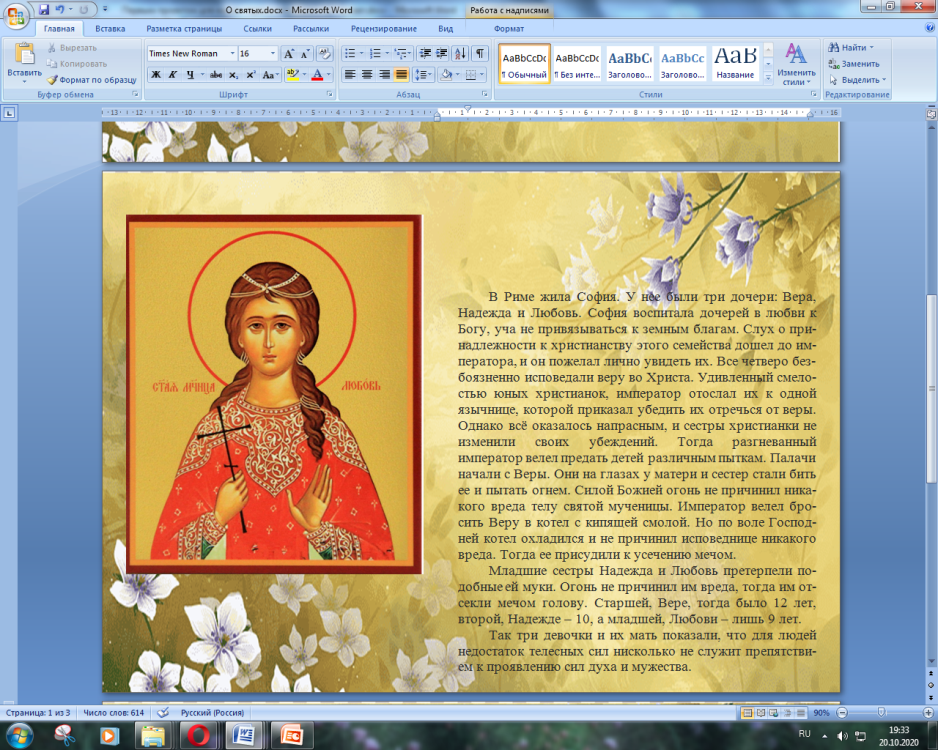
Task: Click the red font color swatch
Action: click(317, 76)
